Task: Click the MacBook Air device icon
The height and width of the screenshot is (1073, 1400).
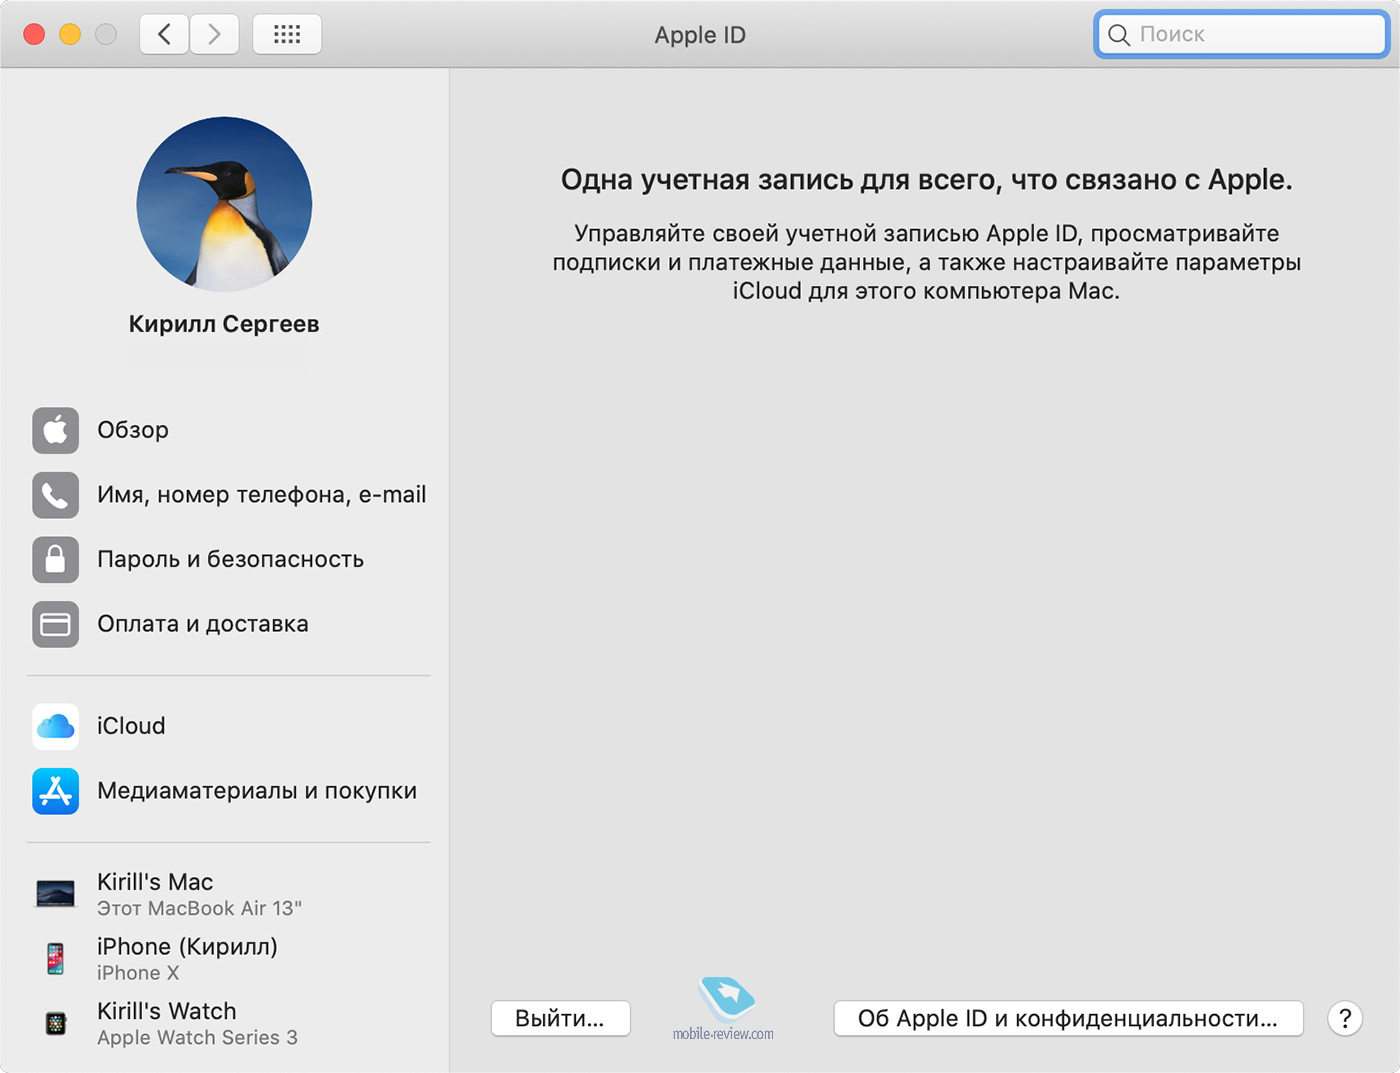Action: (x=55, y=893)
